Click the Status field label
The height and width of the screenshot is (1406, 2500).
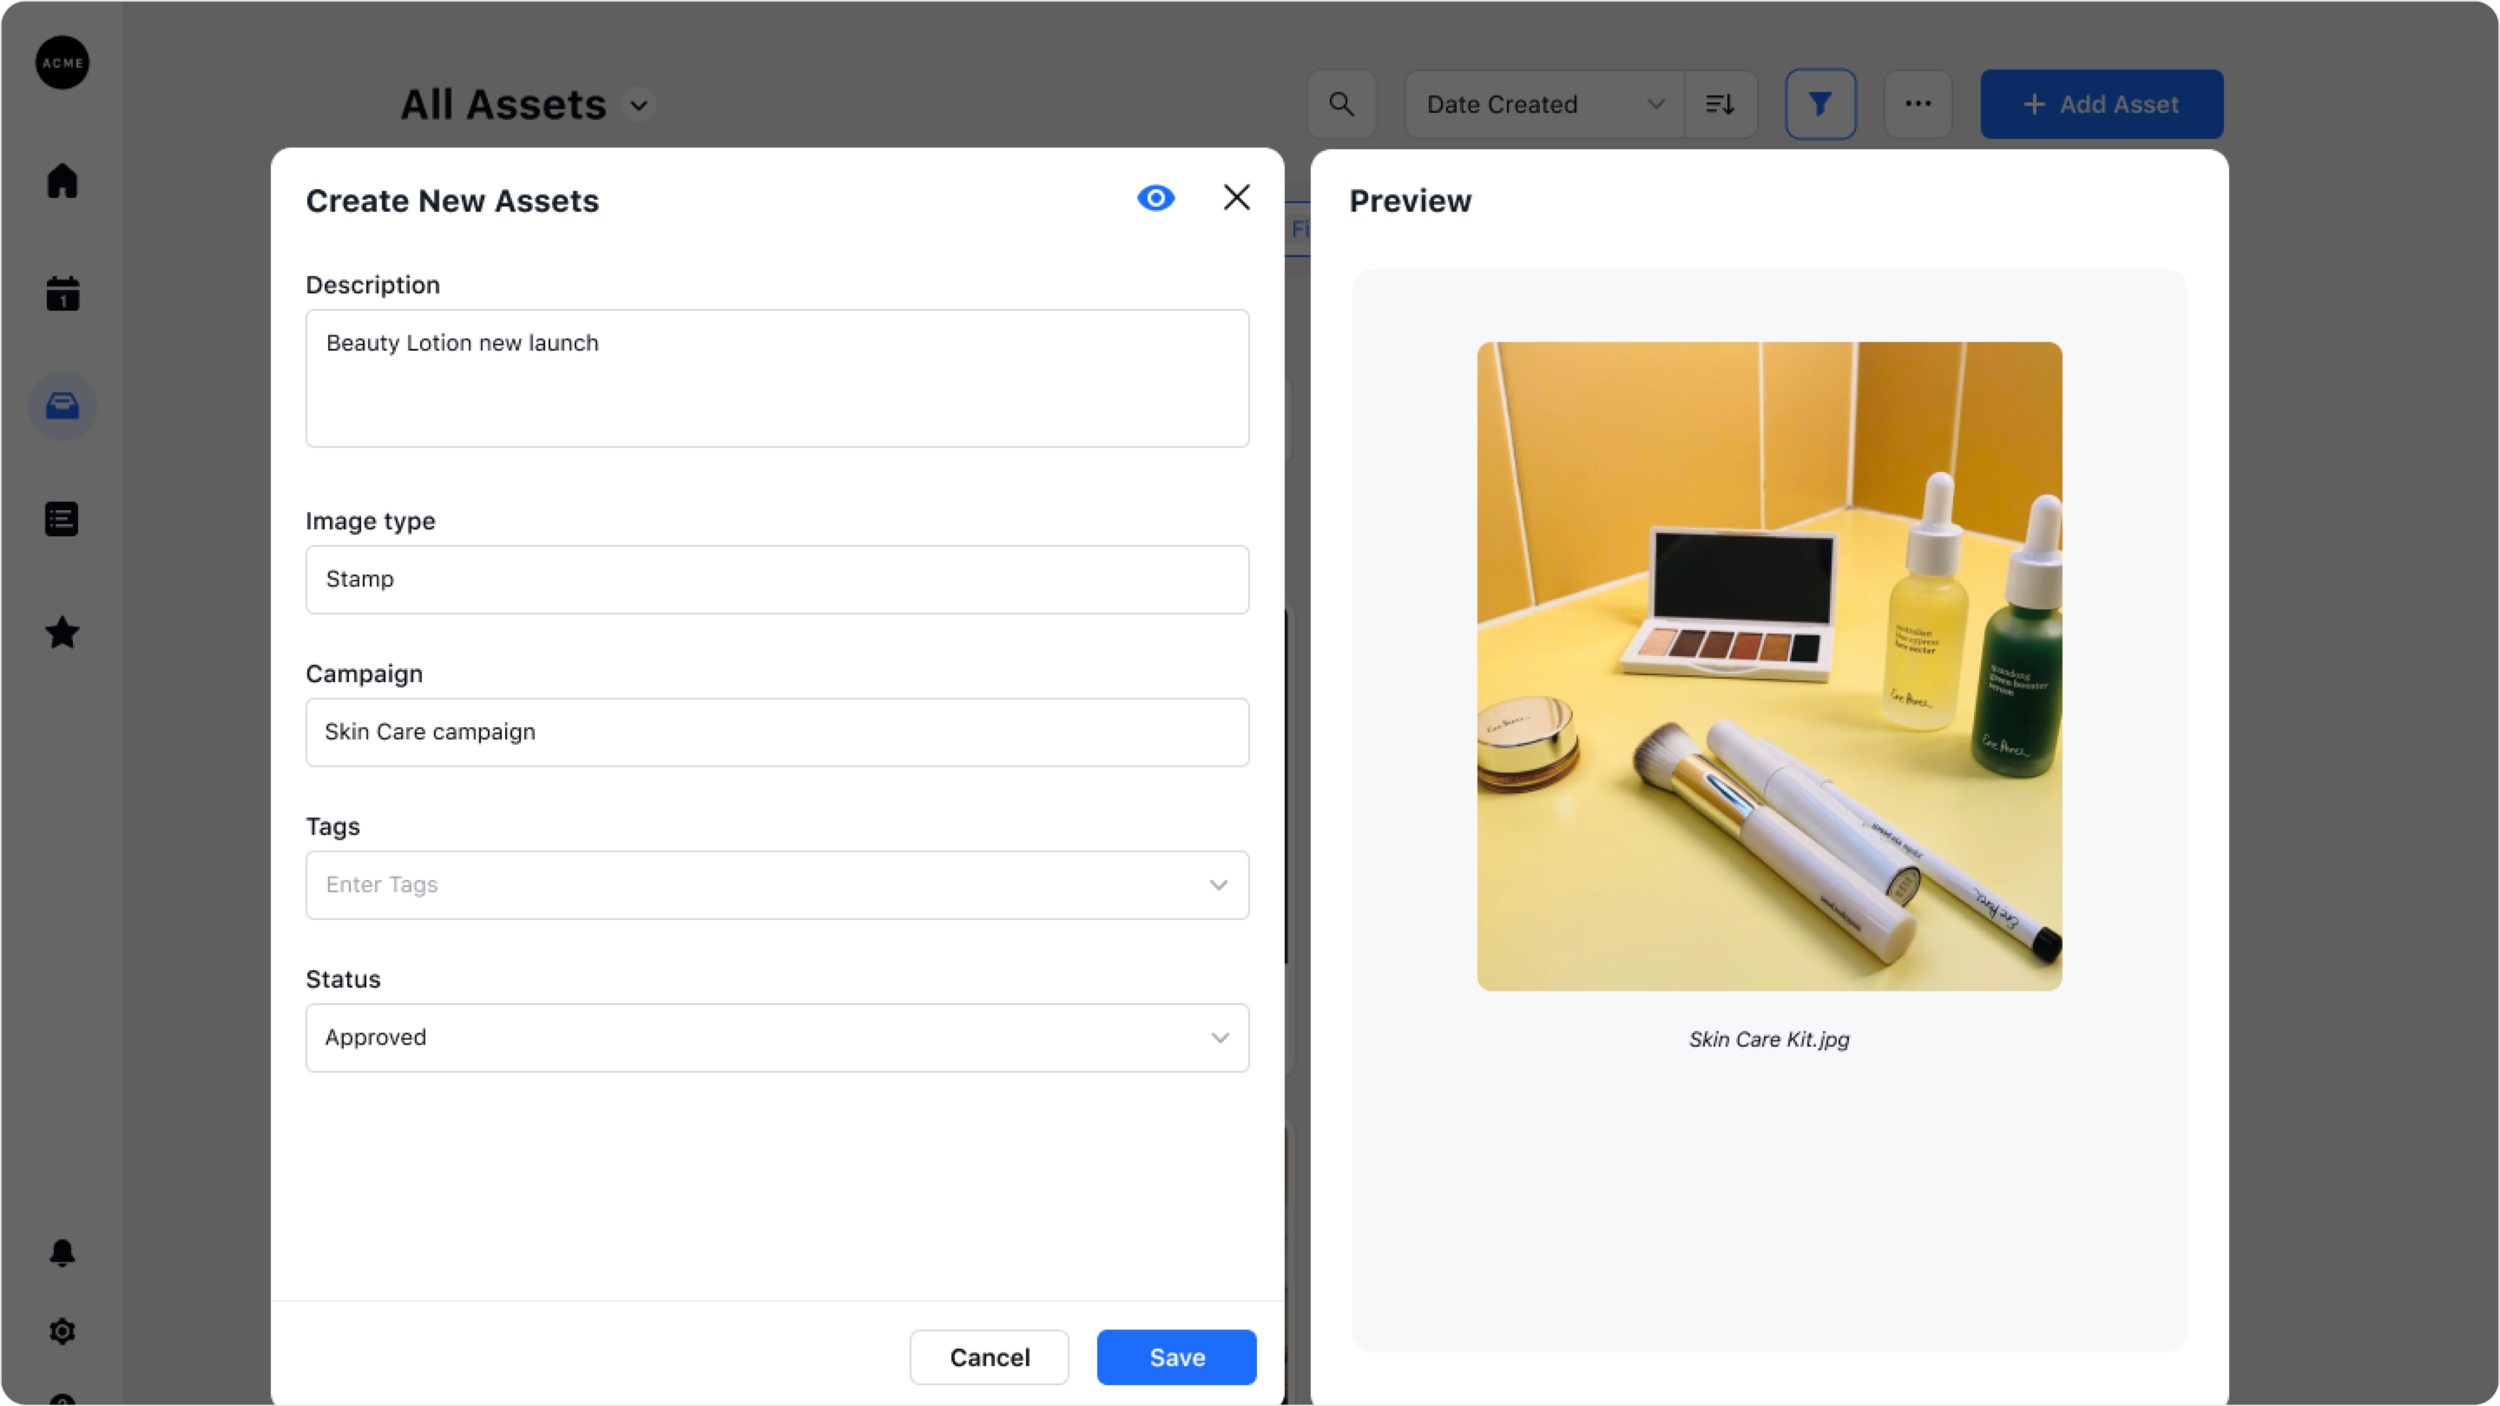point(343,980)
